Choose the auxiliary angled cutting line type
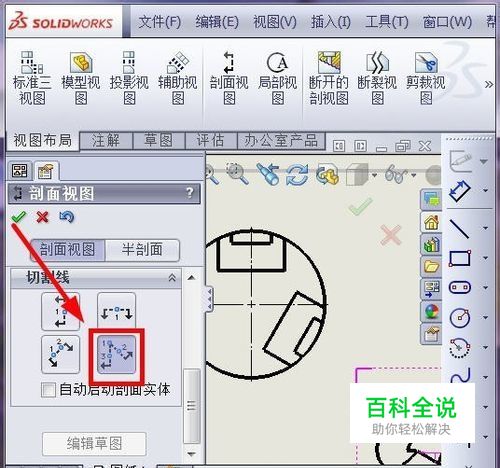500x468 pixels. point(60,354)
